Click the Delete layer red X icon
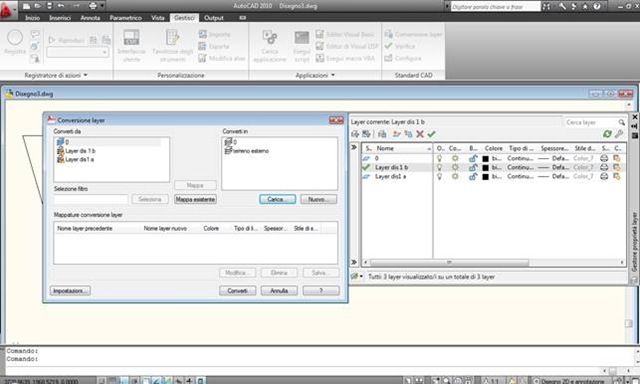Viewport: 640px width, 384px height. pos(420,134)
